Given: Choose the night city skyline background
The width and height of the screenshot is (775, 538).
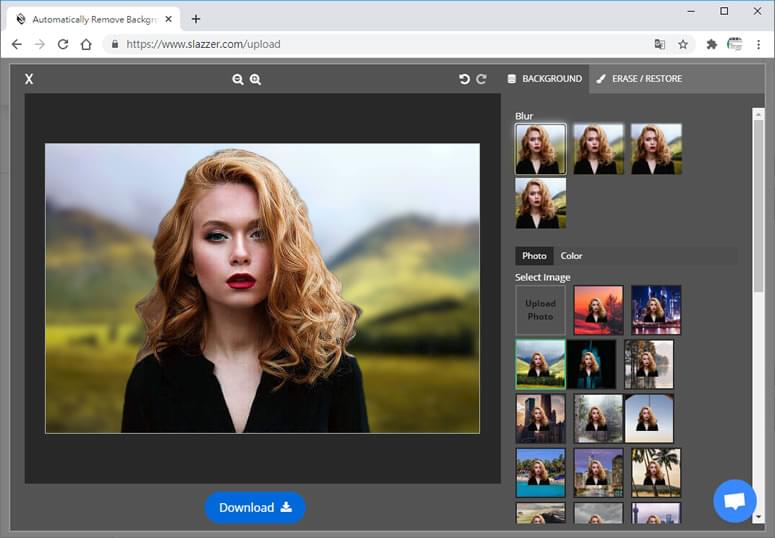Looking at the screenshot, I should click(x=656, y=310).
